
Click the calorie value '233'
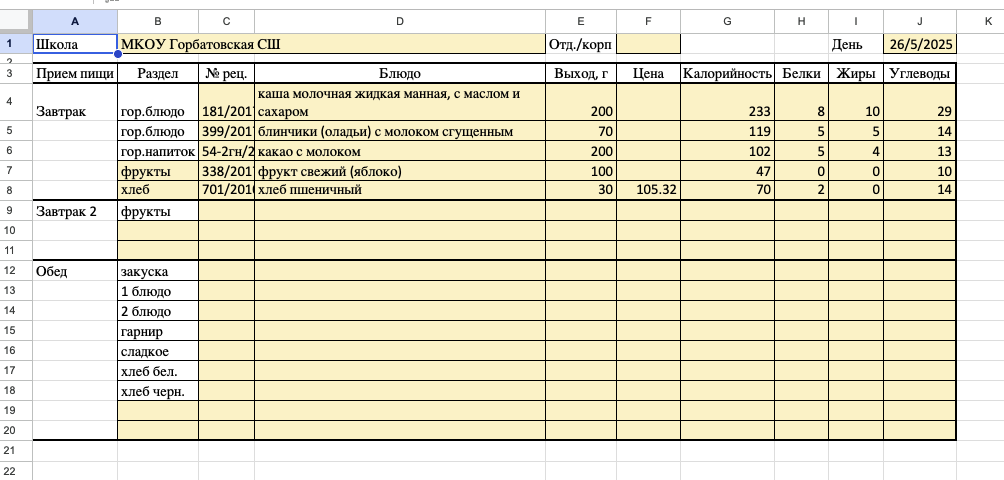[x=727, y=102]
